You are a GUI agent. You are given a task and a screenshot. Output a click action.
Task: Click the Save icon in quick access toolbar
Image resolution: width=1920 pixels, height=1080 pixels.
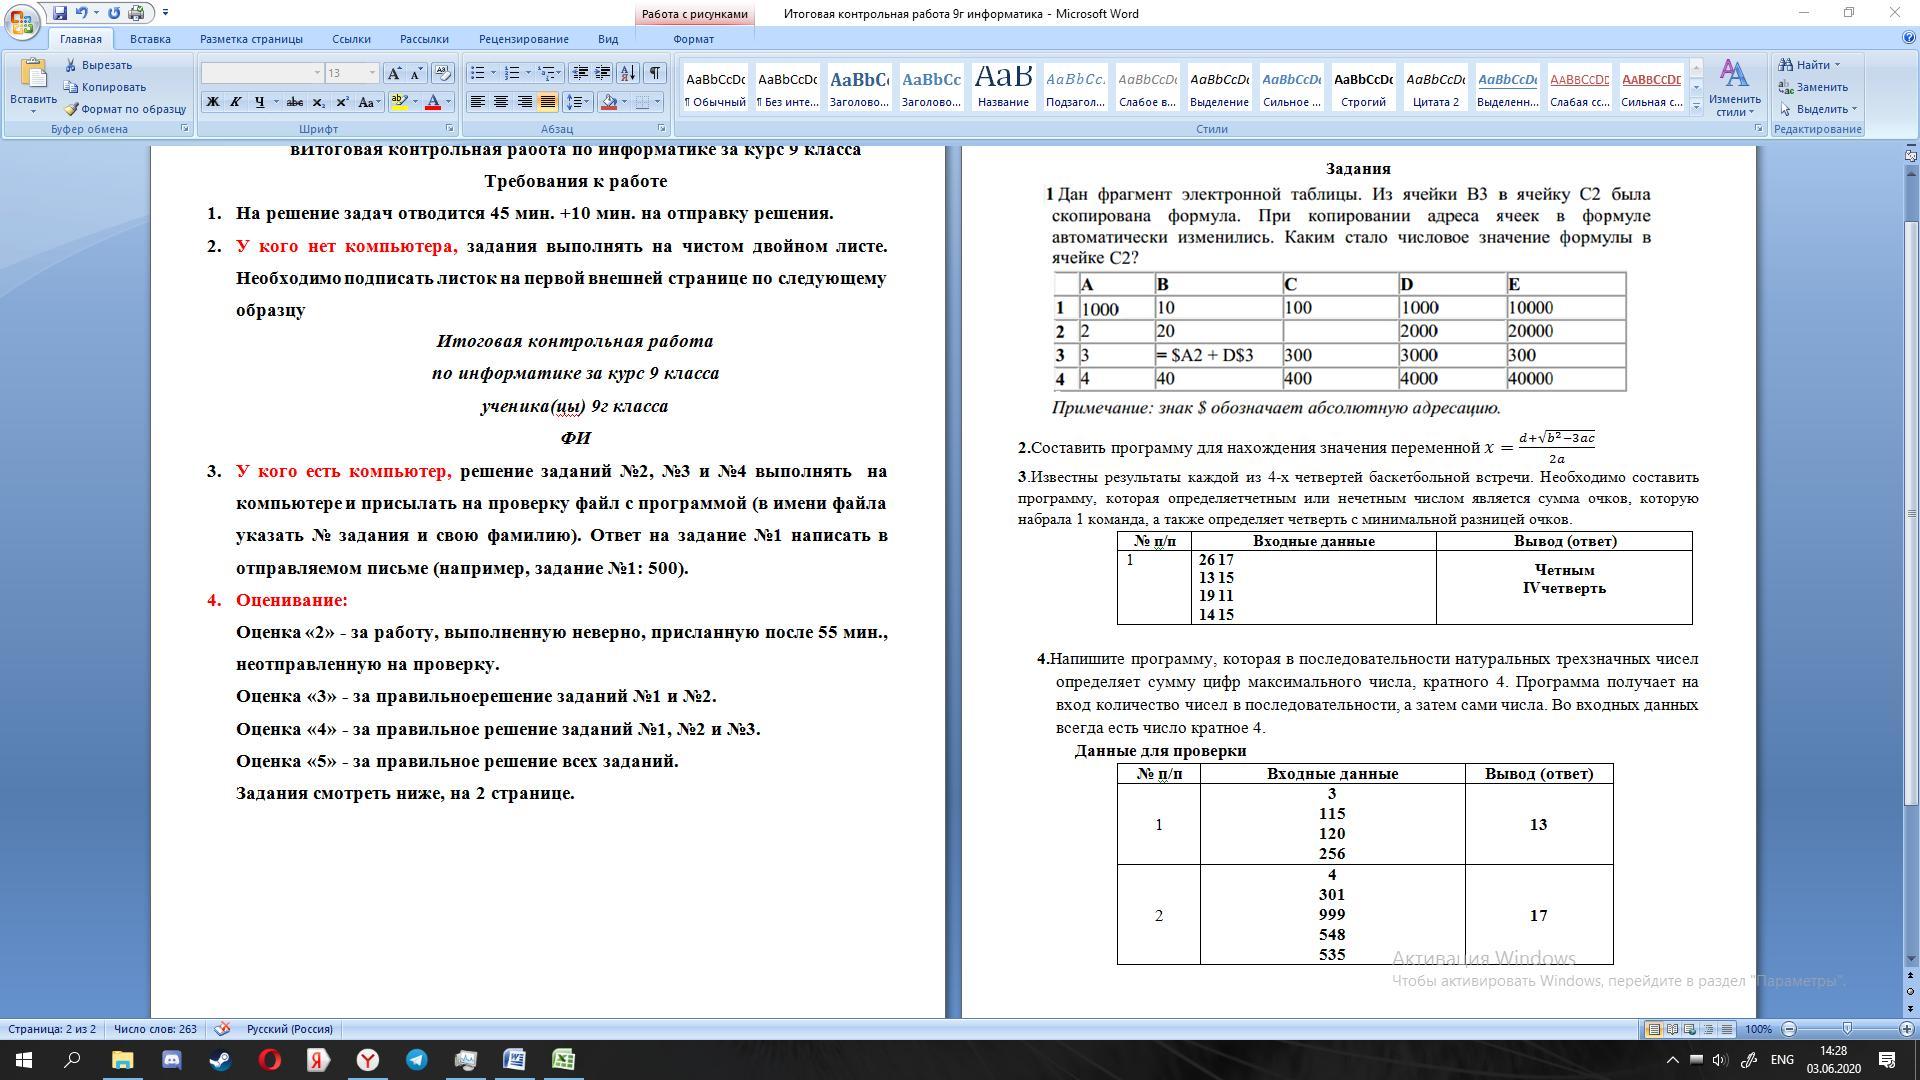[x=59, y=13]
